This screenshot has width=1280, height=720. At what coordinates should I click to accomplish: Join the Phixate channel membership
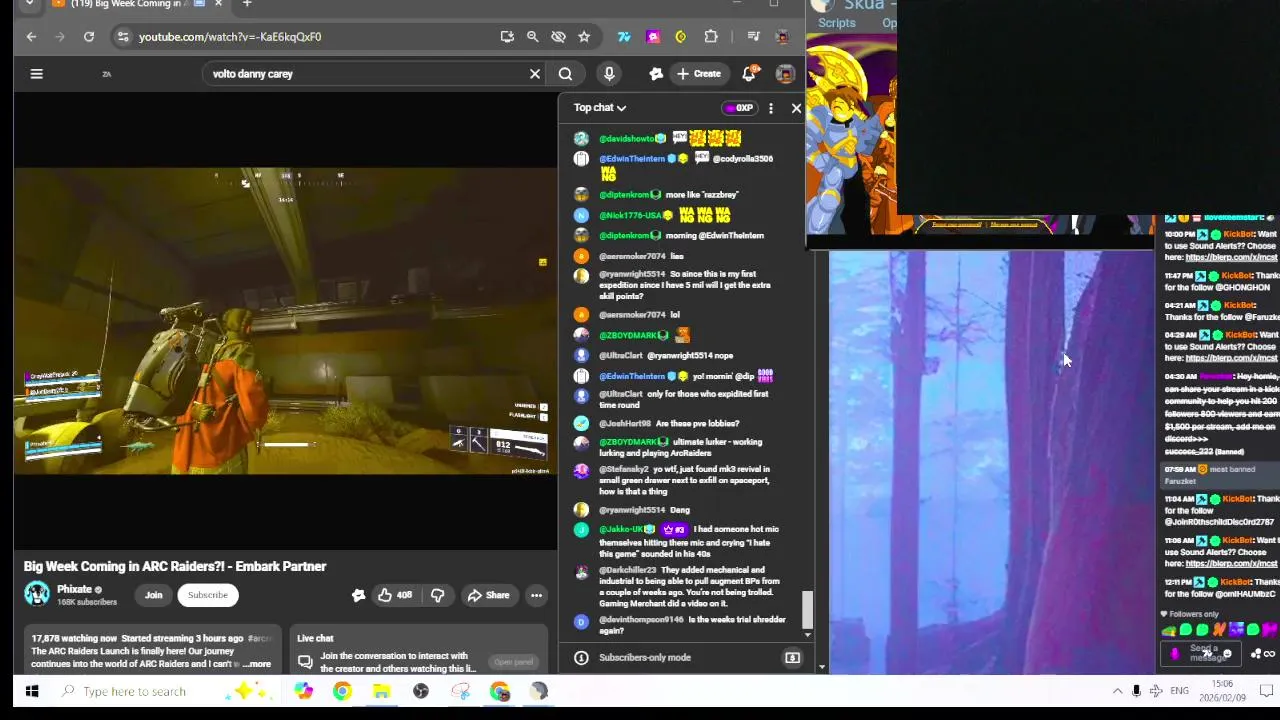153,595
